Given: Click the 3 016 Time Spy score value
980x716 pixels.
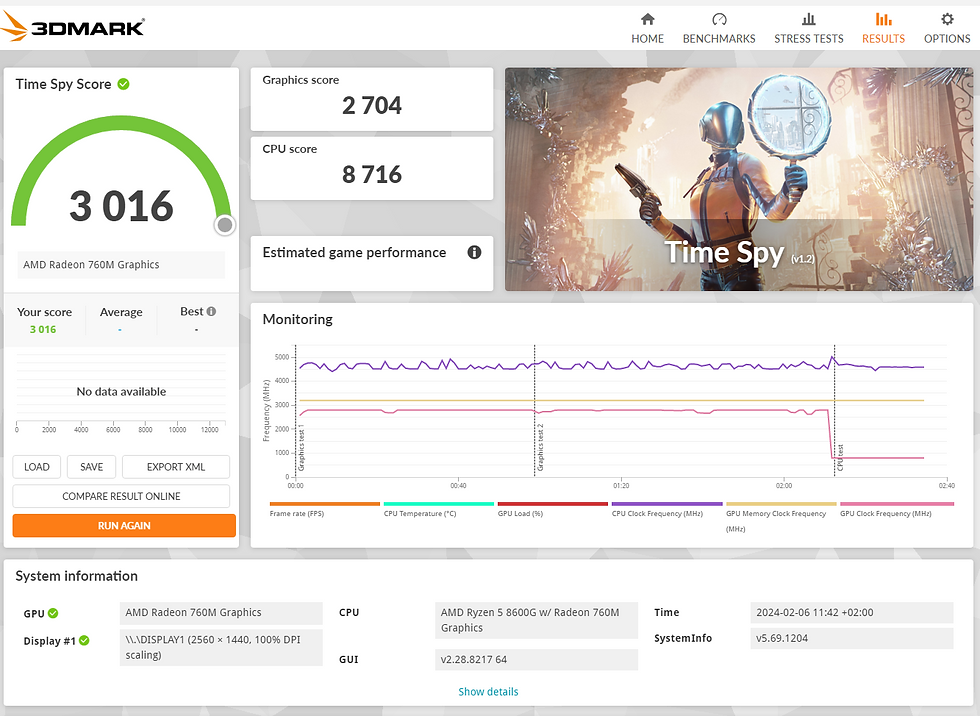Looking at the screenshot, I should click(121, 206).
